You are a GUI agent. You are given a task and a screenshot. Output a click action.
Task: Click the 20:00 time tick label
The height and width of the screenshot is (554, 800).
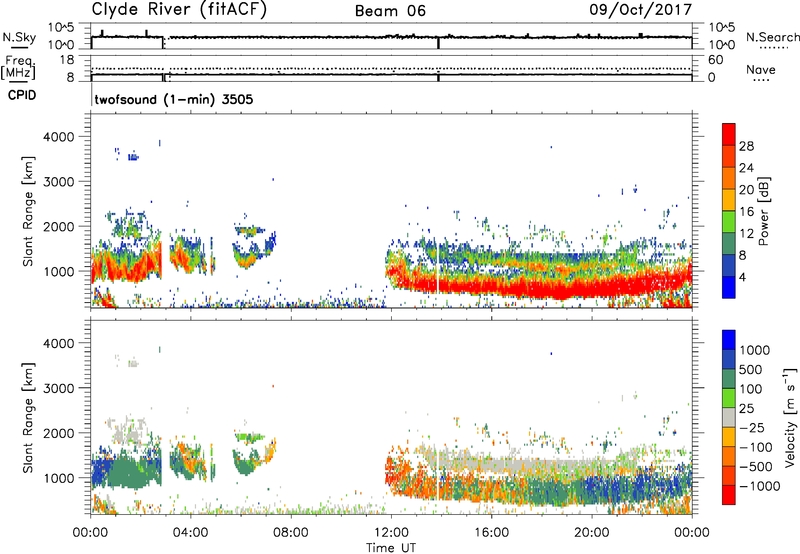pos(592,533)
